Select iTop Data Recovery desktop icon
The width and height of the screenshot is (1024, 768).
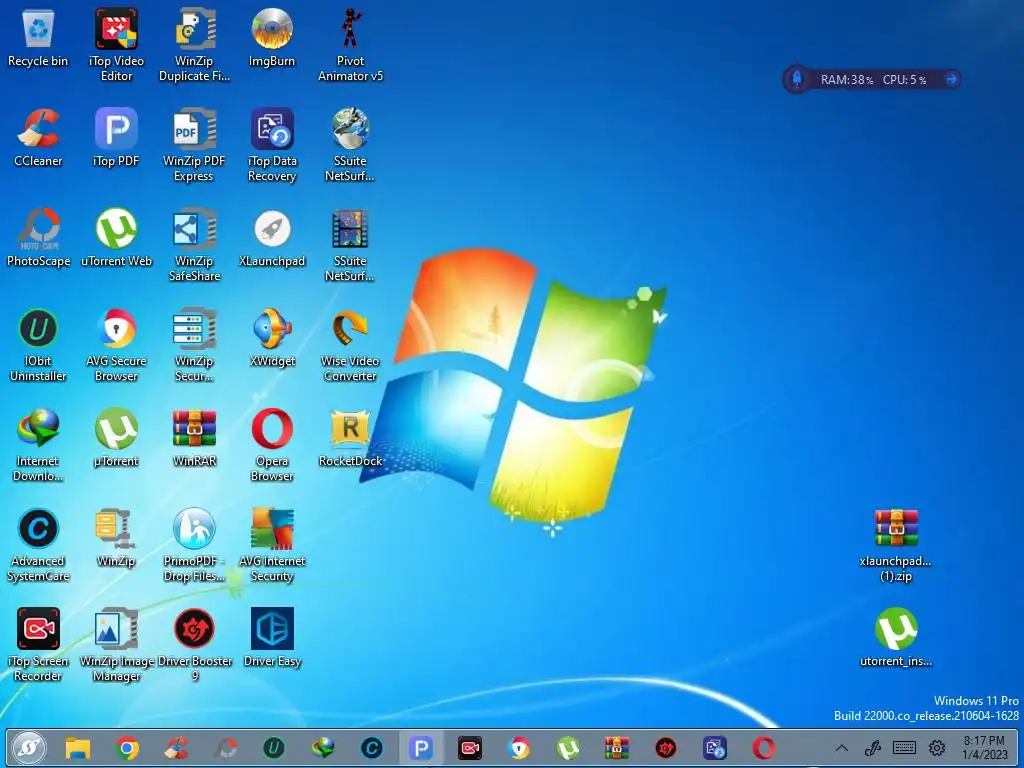[272, 145]
